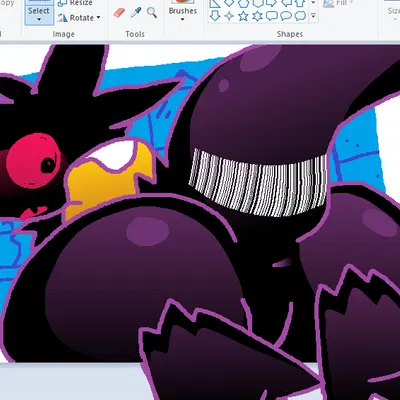The image size is (400, 400).
Task: Choose the Five-point star shape
Action: 243,16
